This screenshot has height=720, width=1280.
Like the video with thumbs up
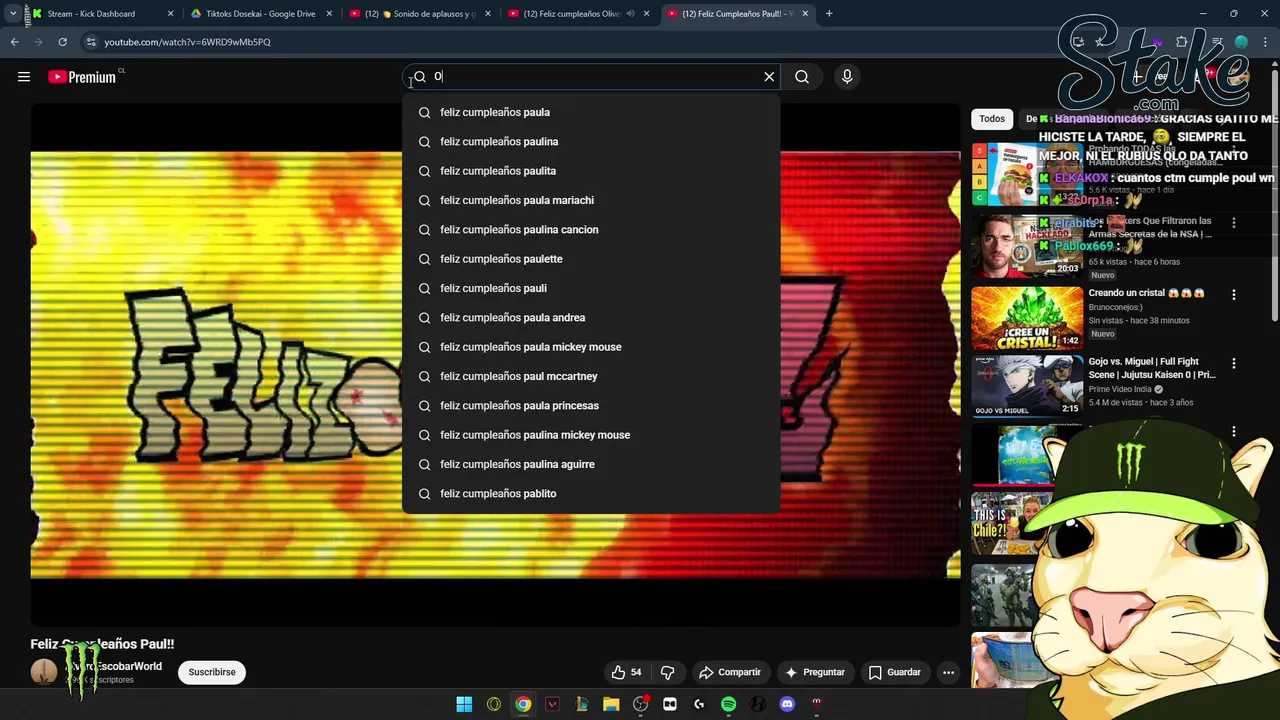(x=626, y=672)
